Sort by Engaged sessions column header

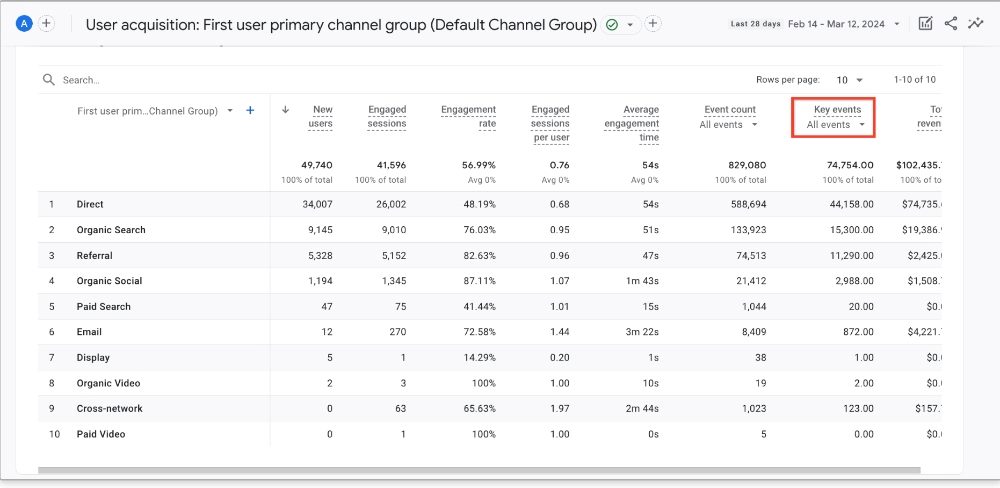point(386,117)
